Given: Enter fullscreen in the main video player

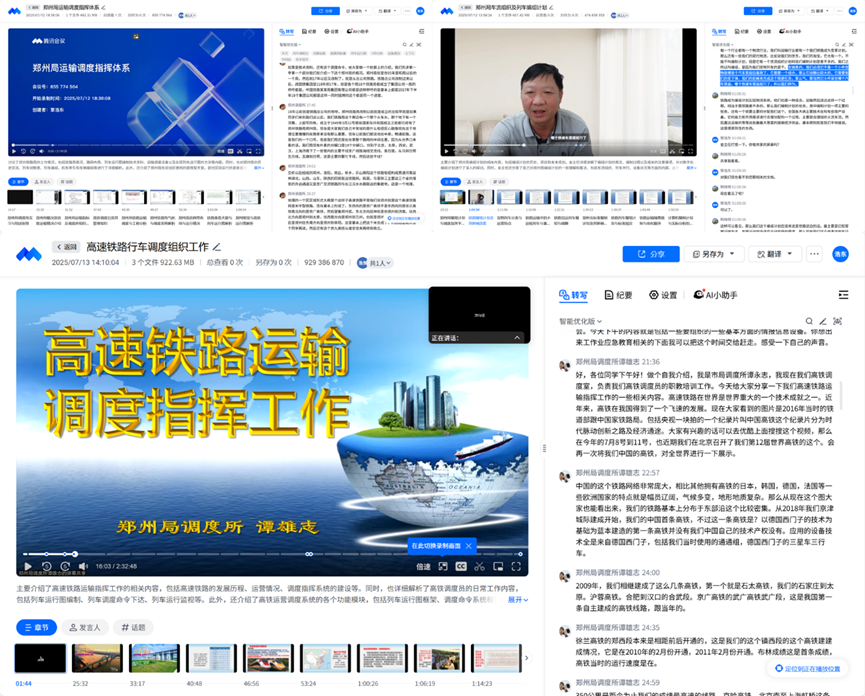Looking at the screenshot, I should coord(516,567).
